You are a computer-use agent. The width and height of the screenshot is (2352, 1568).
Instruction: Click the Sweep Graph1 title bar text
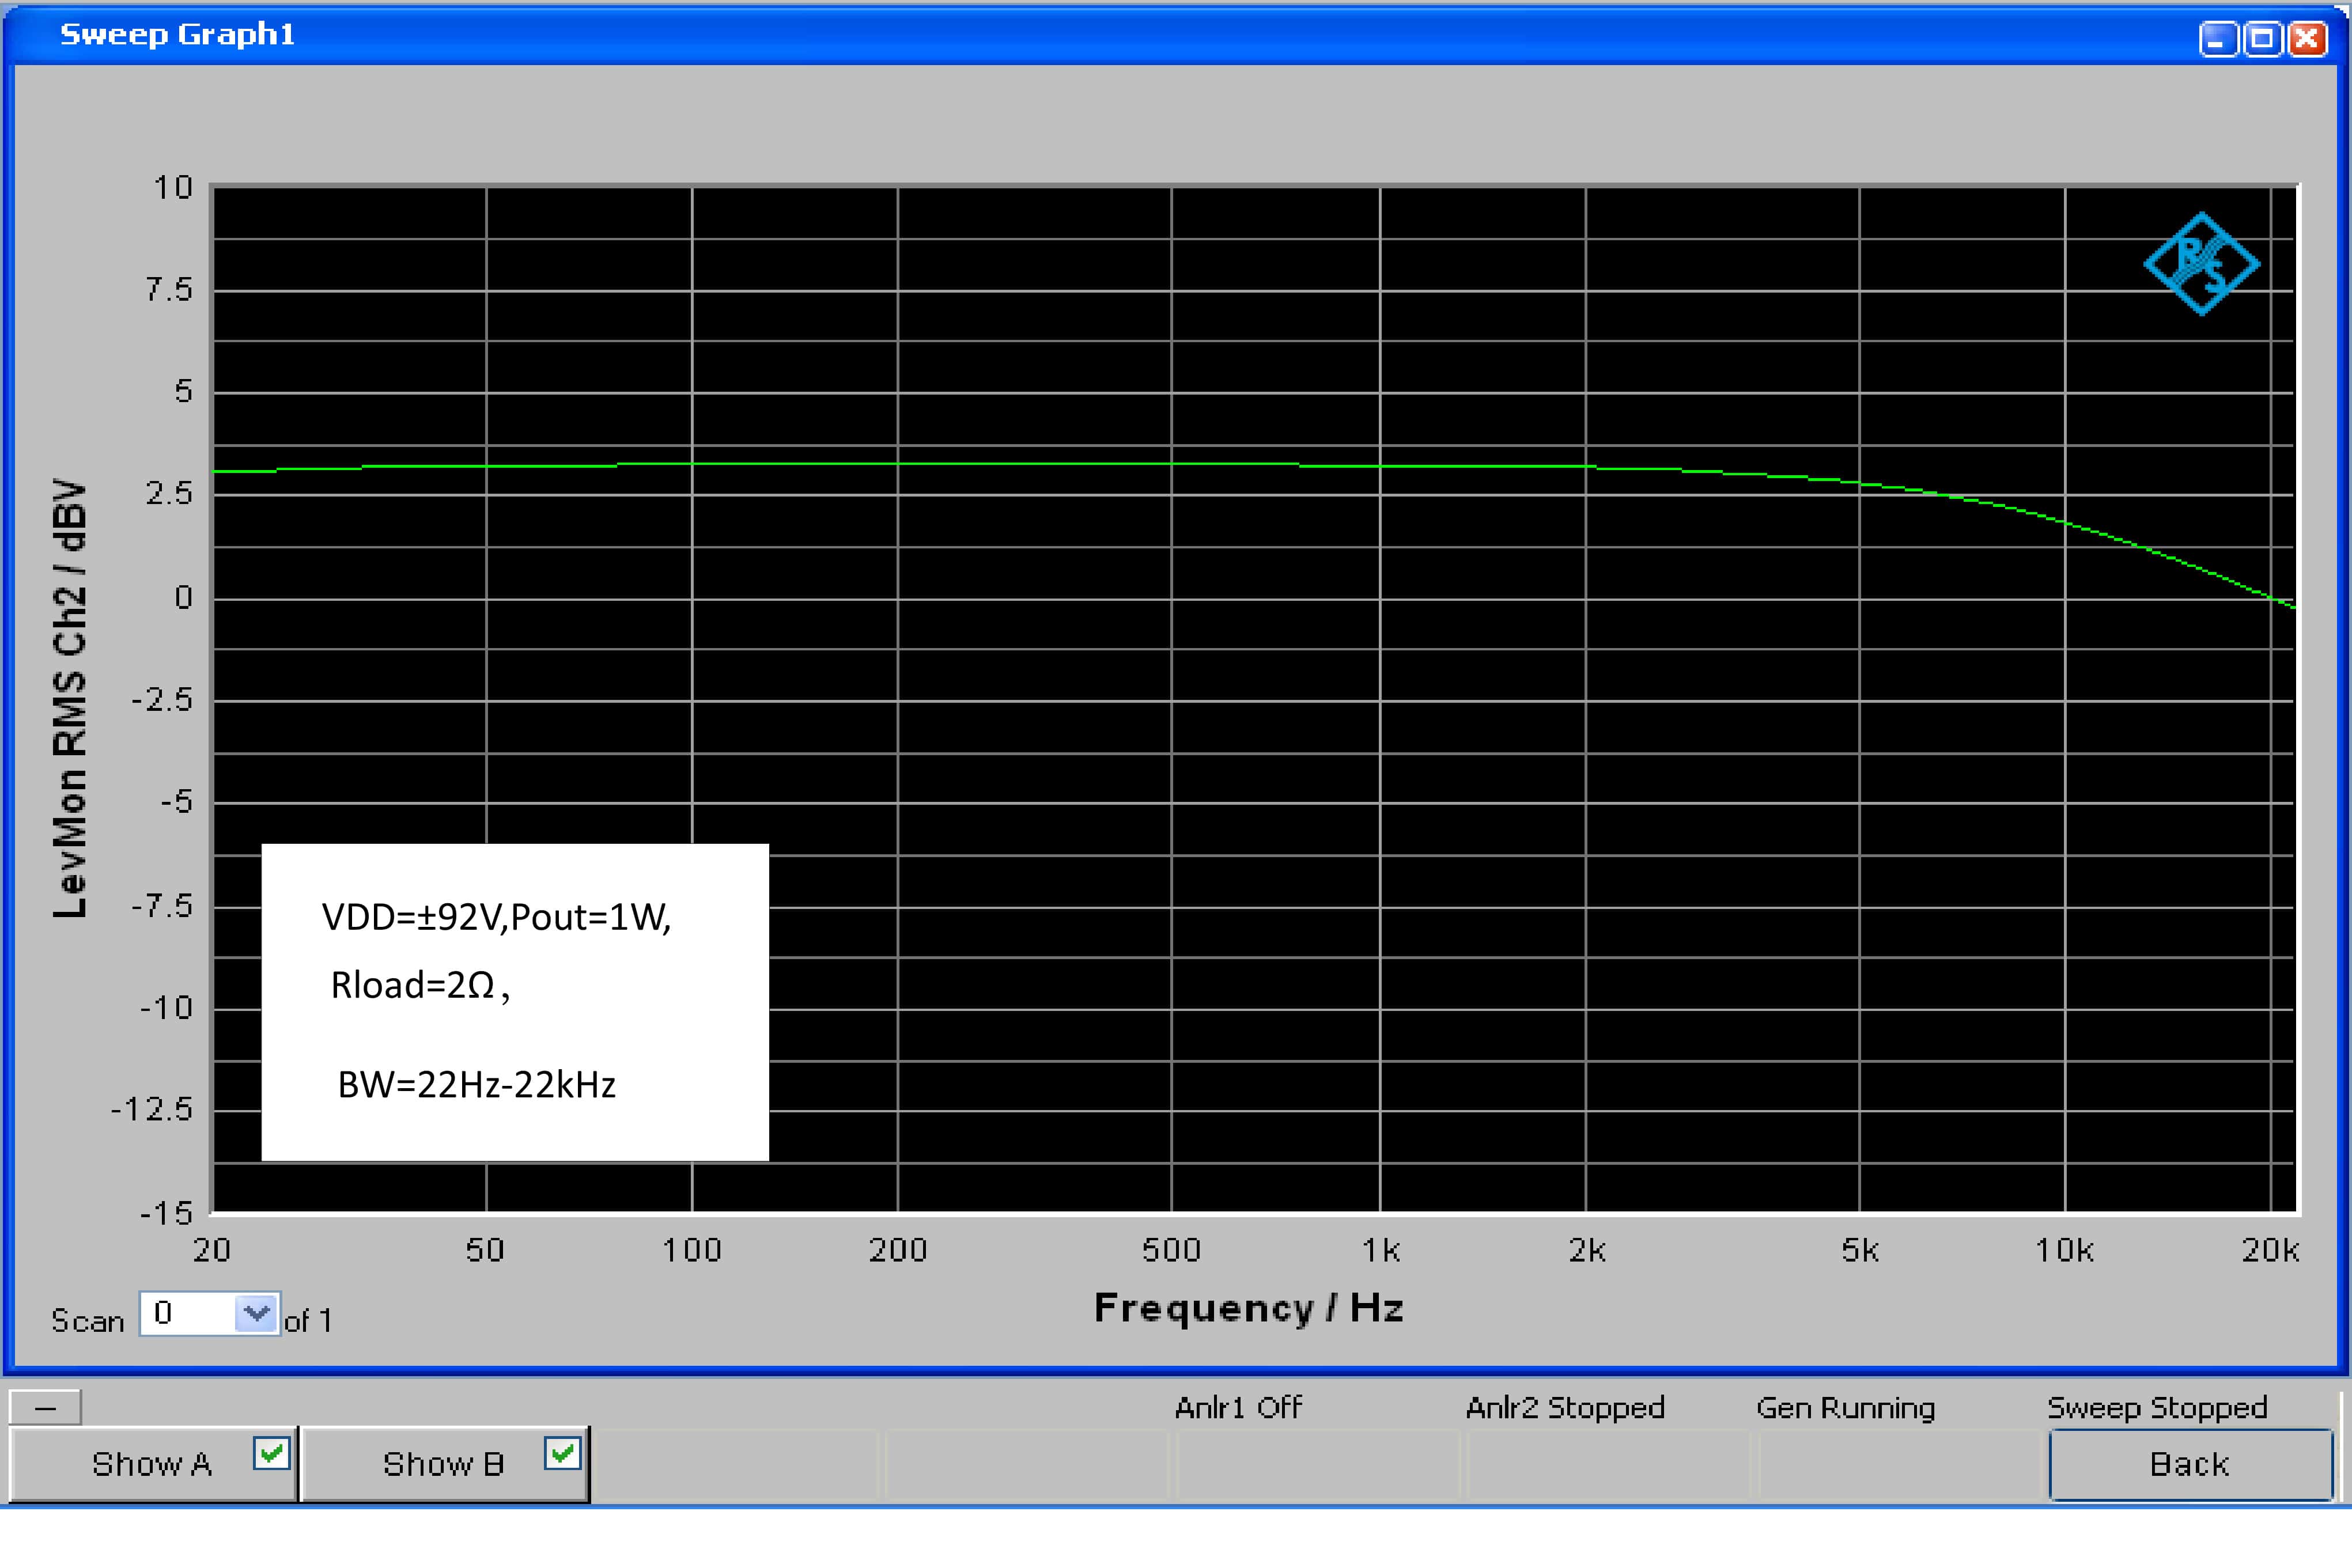(x=178, y=35)
